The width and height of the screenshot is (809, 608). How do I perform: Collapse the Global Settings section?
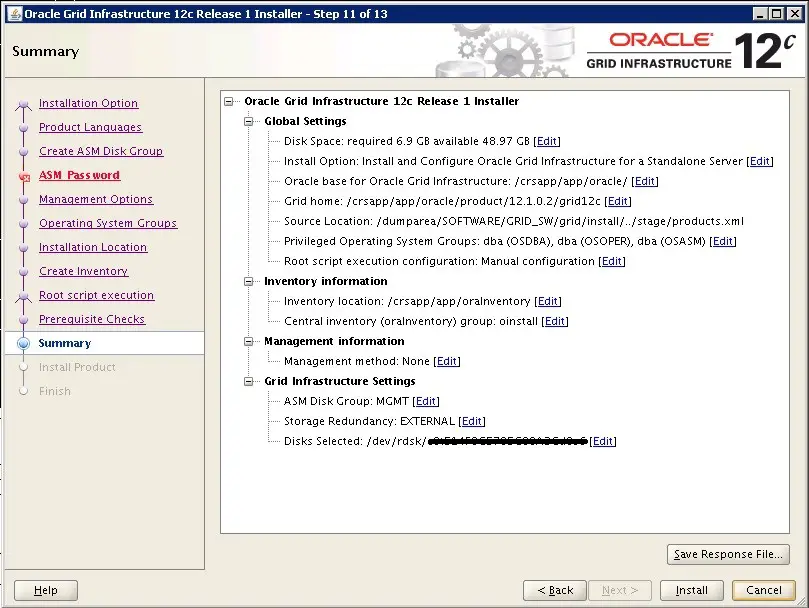tap(249, 121)
